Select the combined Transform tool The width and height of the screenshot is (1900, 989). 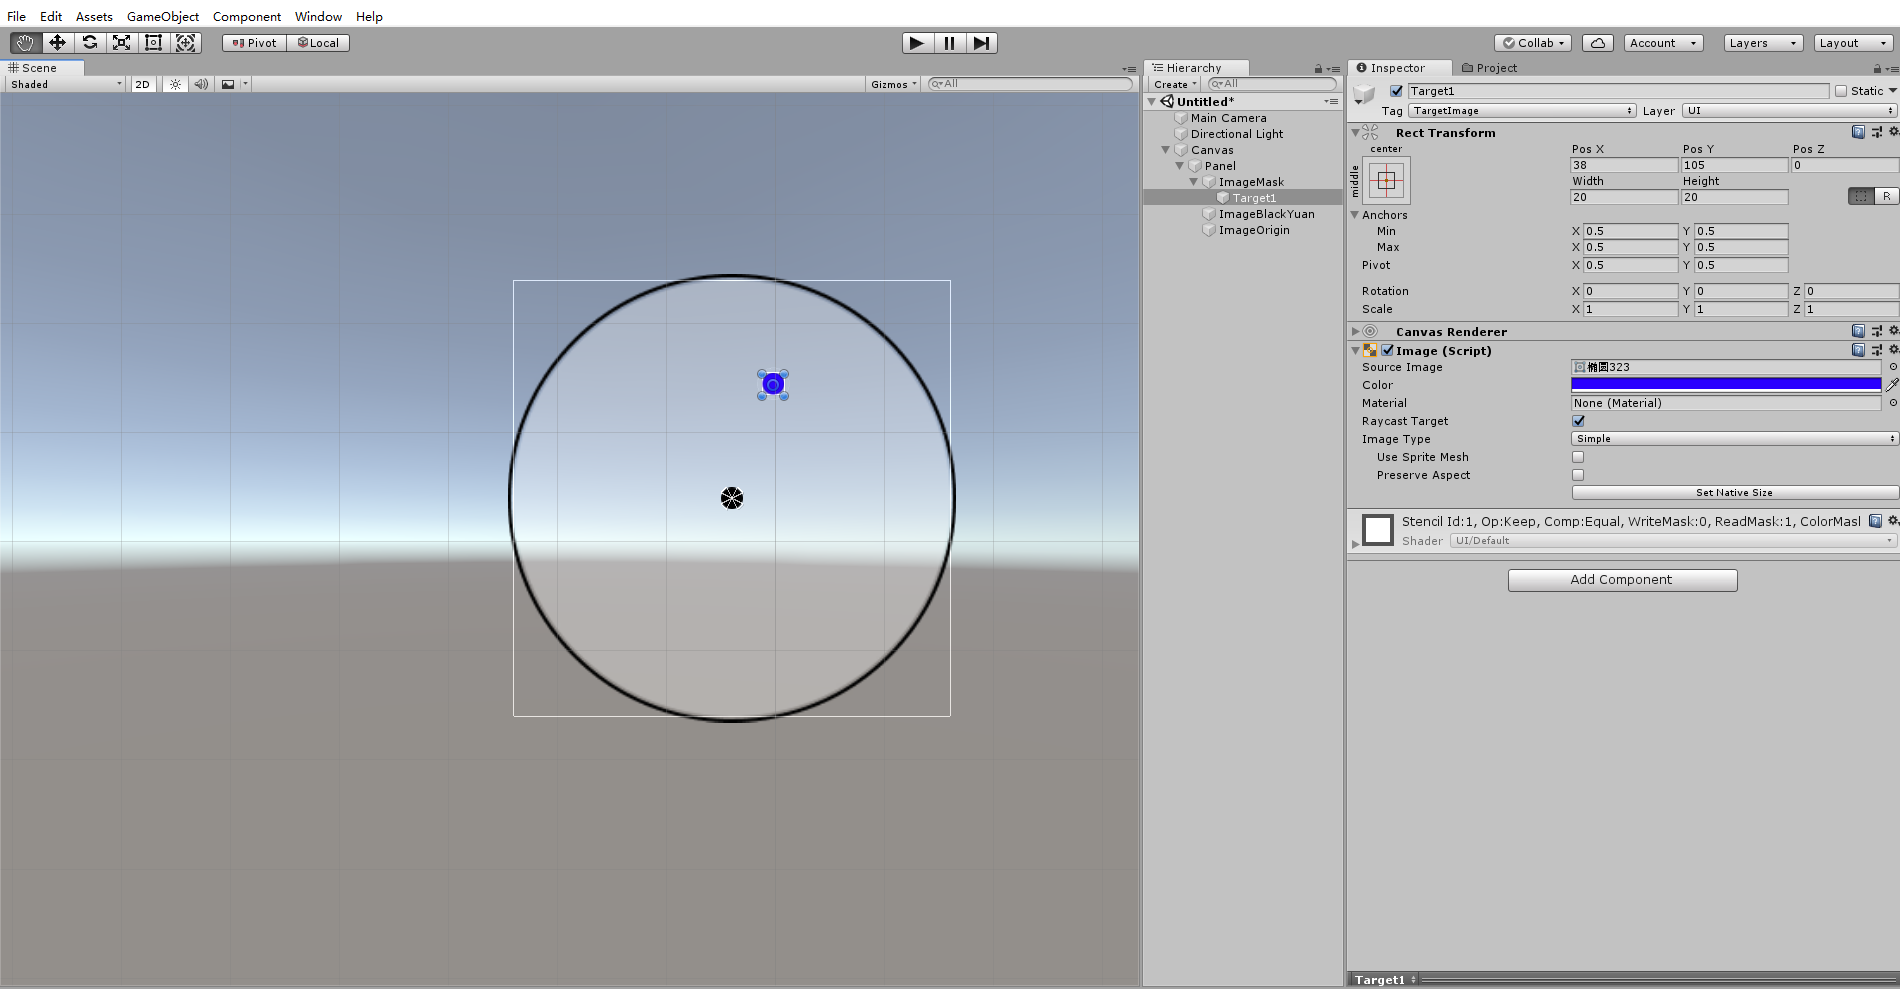point(185,43)
